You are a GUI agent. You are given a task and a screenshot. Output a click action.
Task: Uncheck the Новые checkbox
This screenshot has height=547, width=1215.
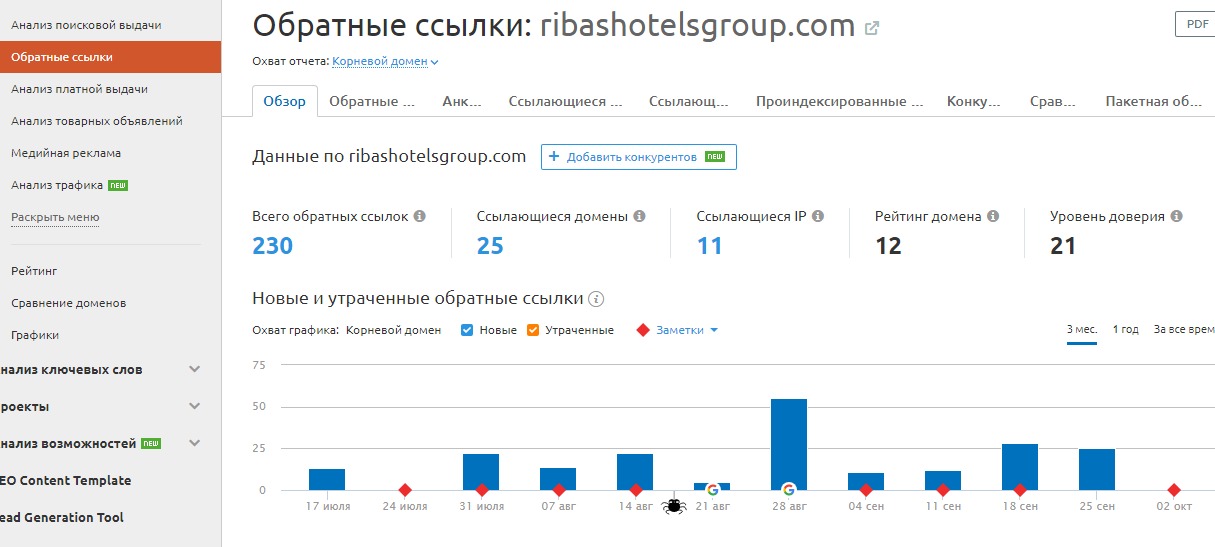(466, 330)
